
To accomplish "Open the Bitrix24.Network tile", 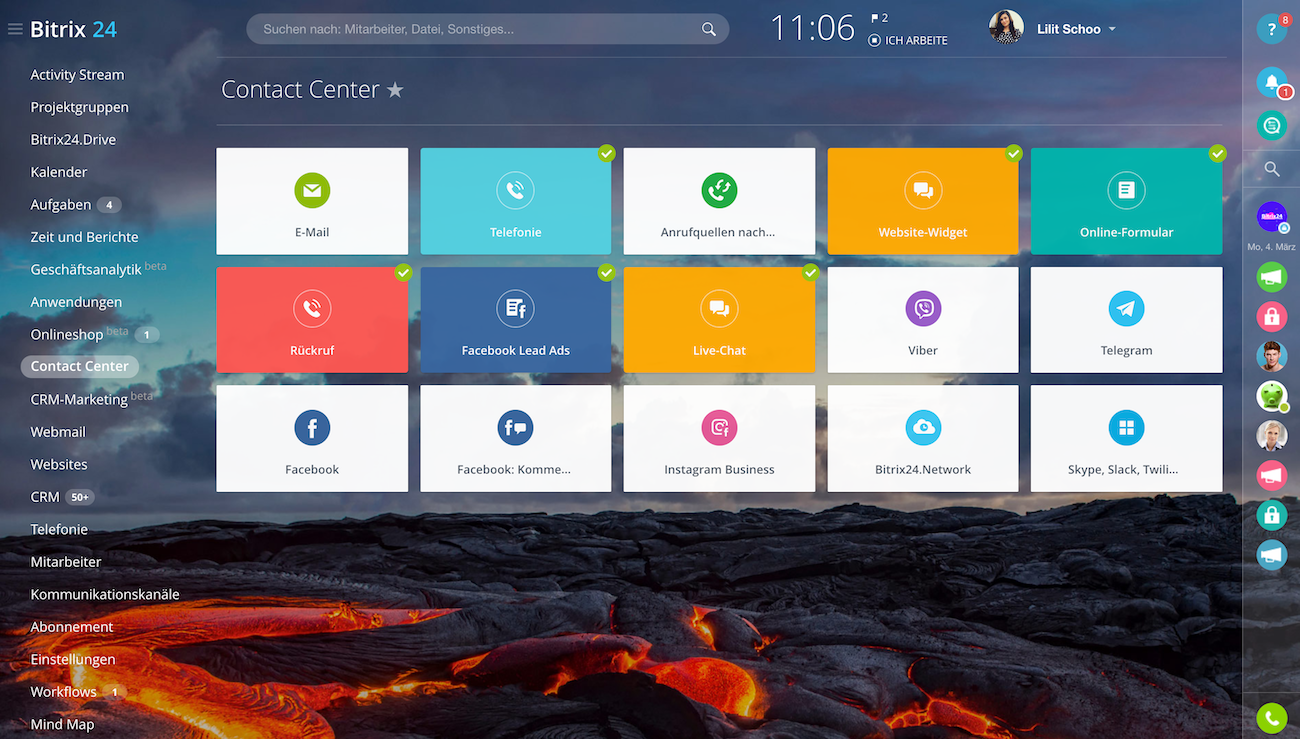I will click(923, 439).
